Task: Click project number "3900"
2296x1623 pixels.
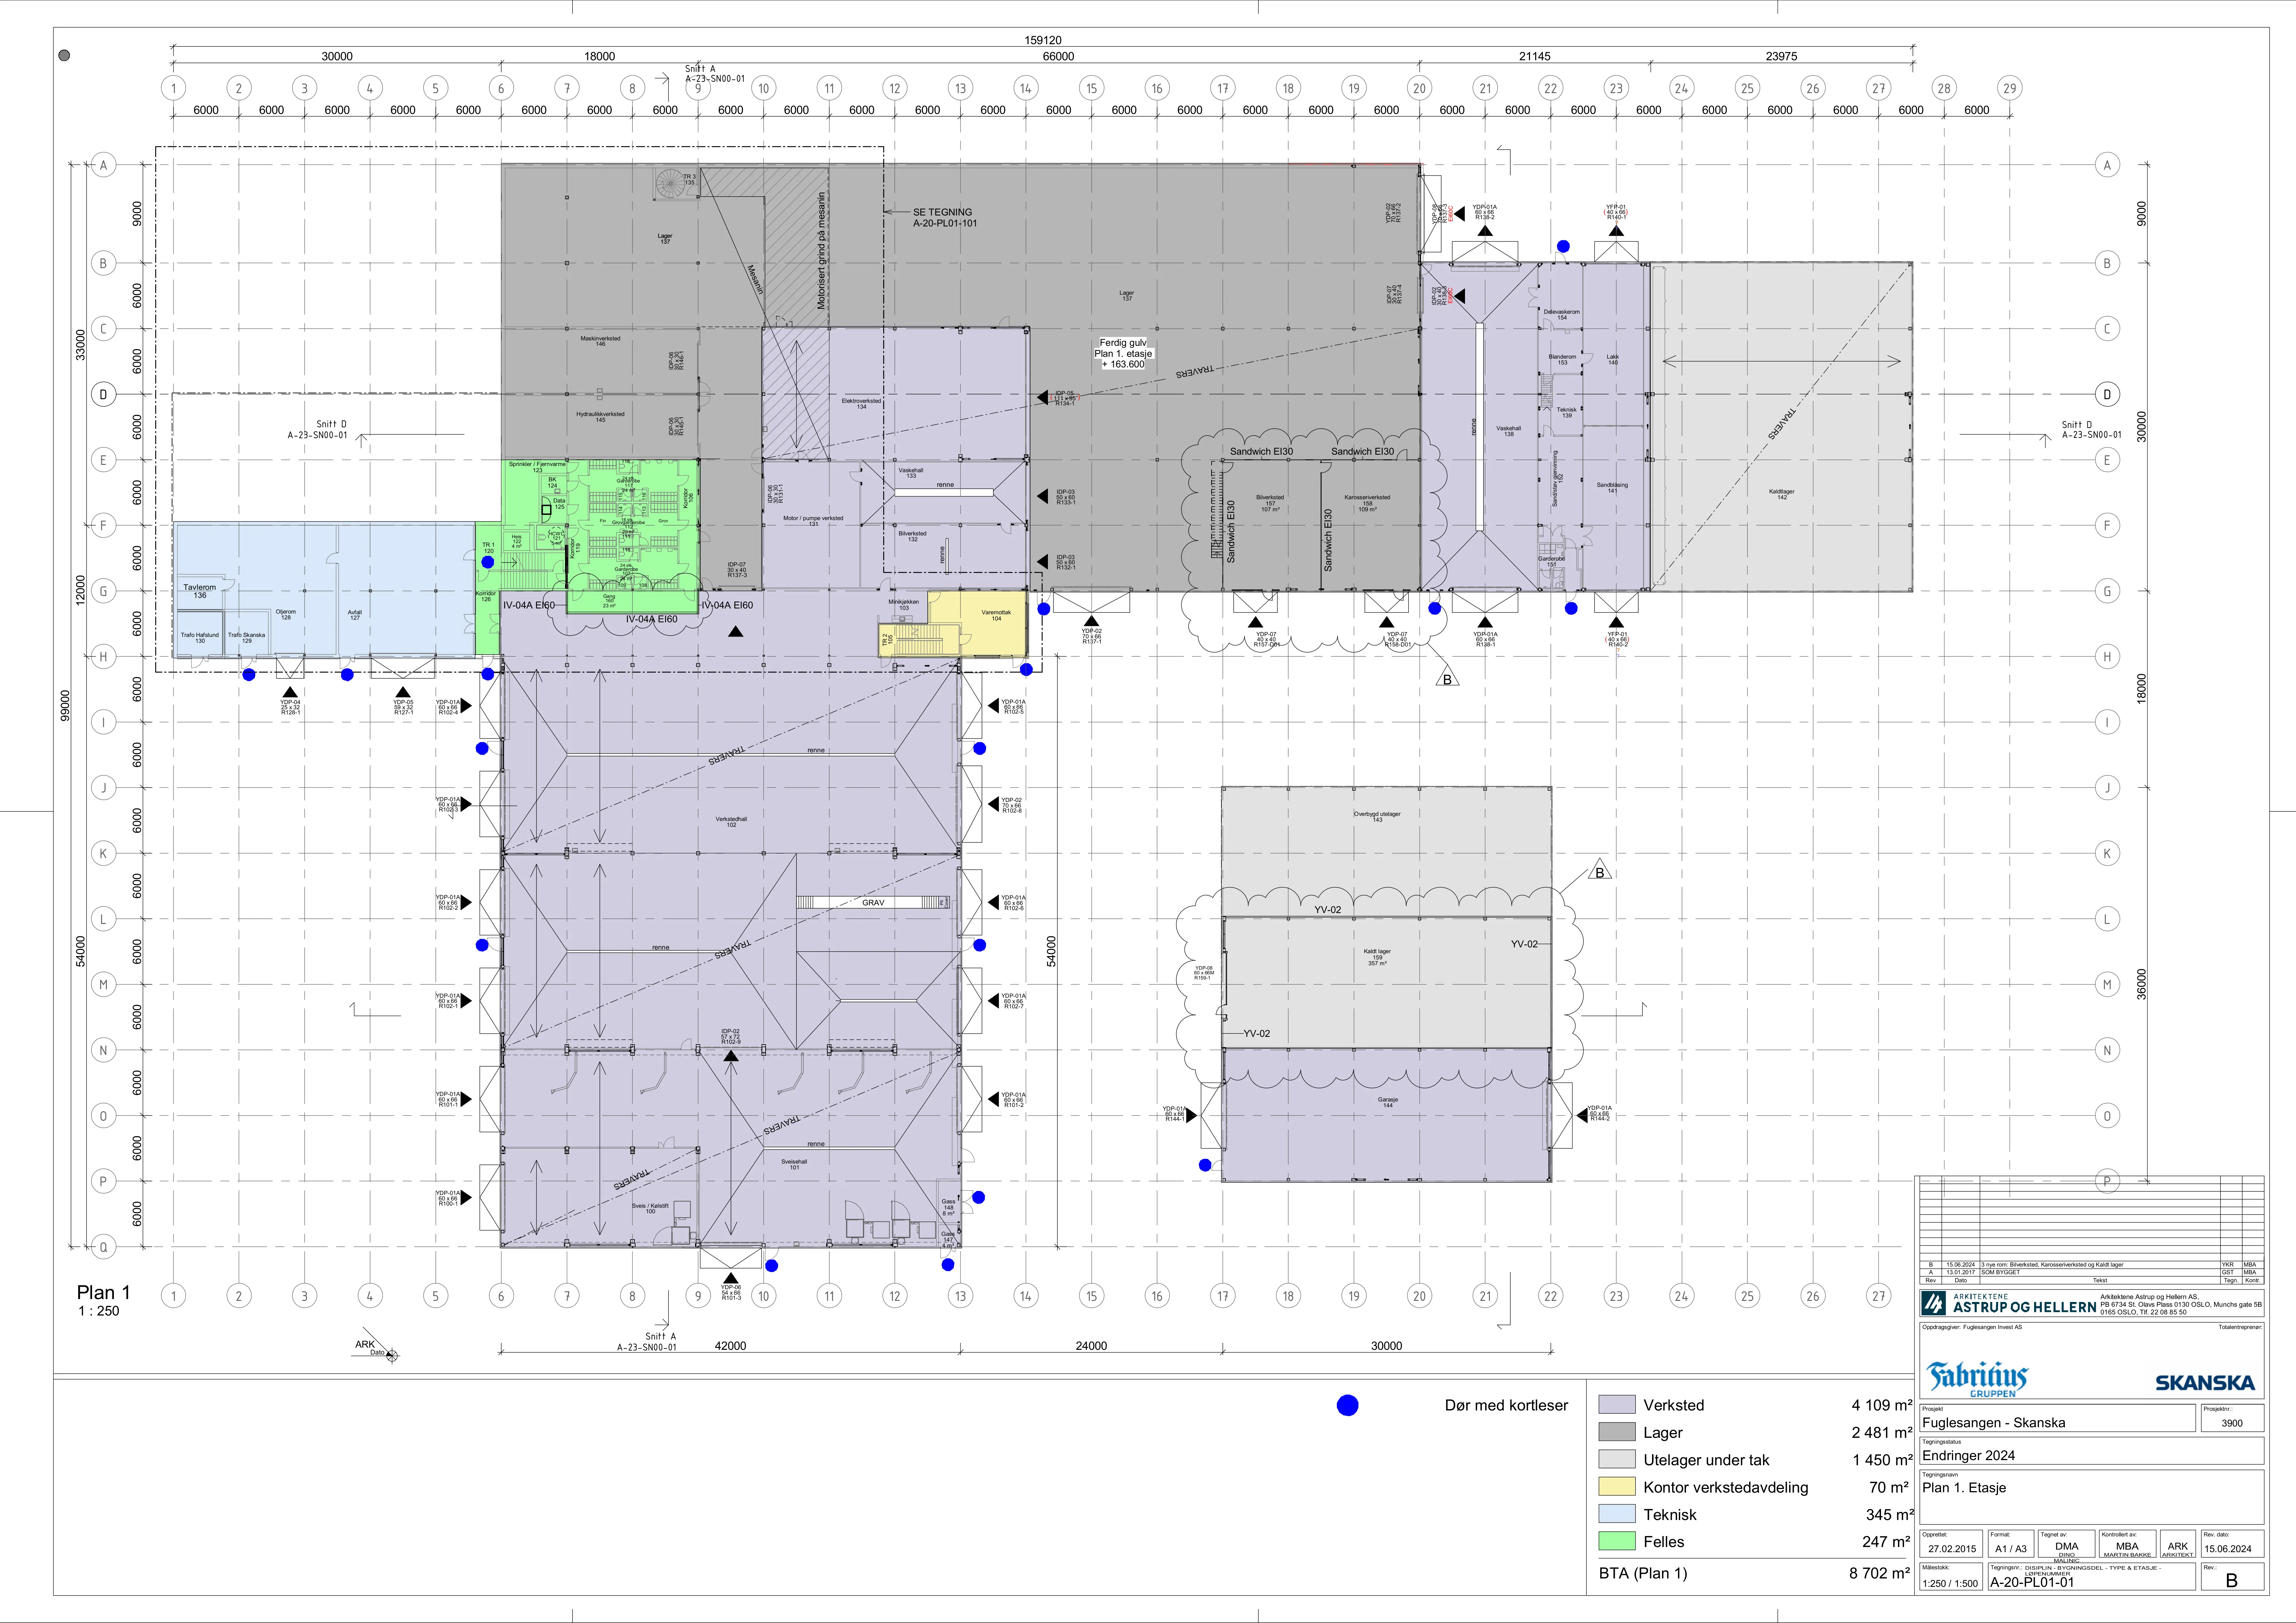Action: (x=2232, y=1423)
